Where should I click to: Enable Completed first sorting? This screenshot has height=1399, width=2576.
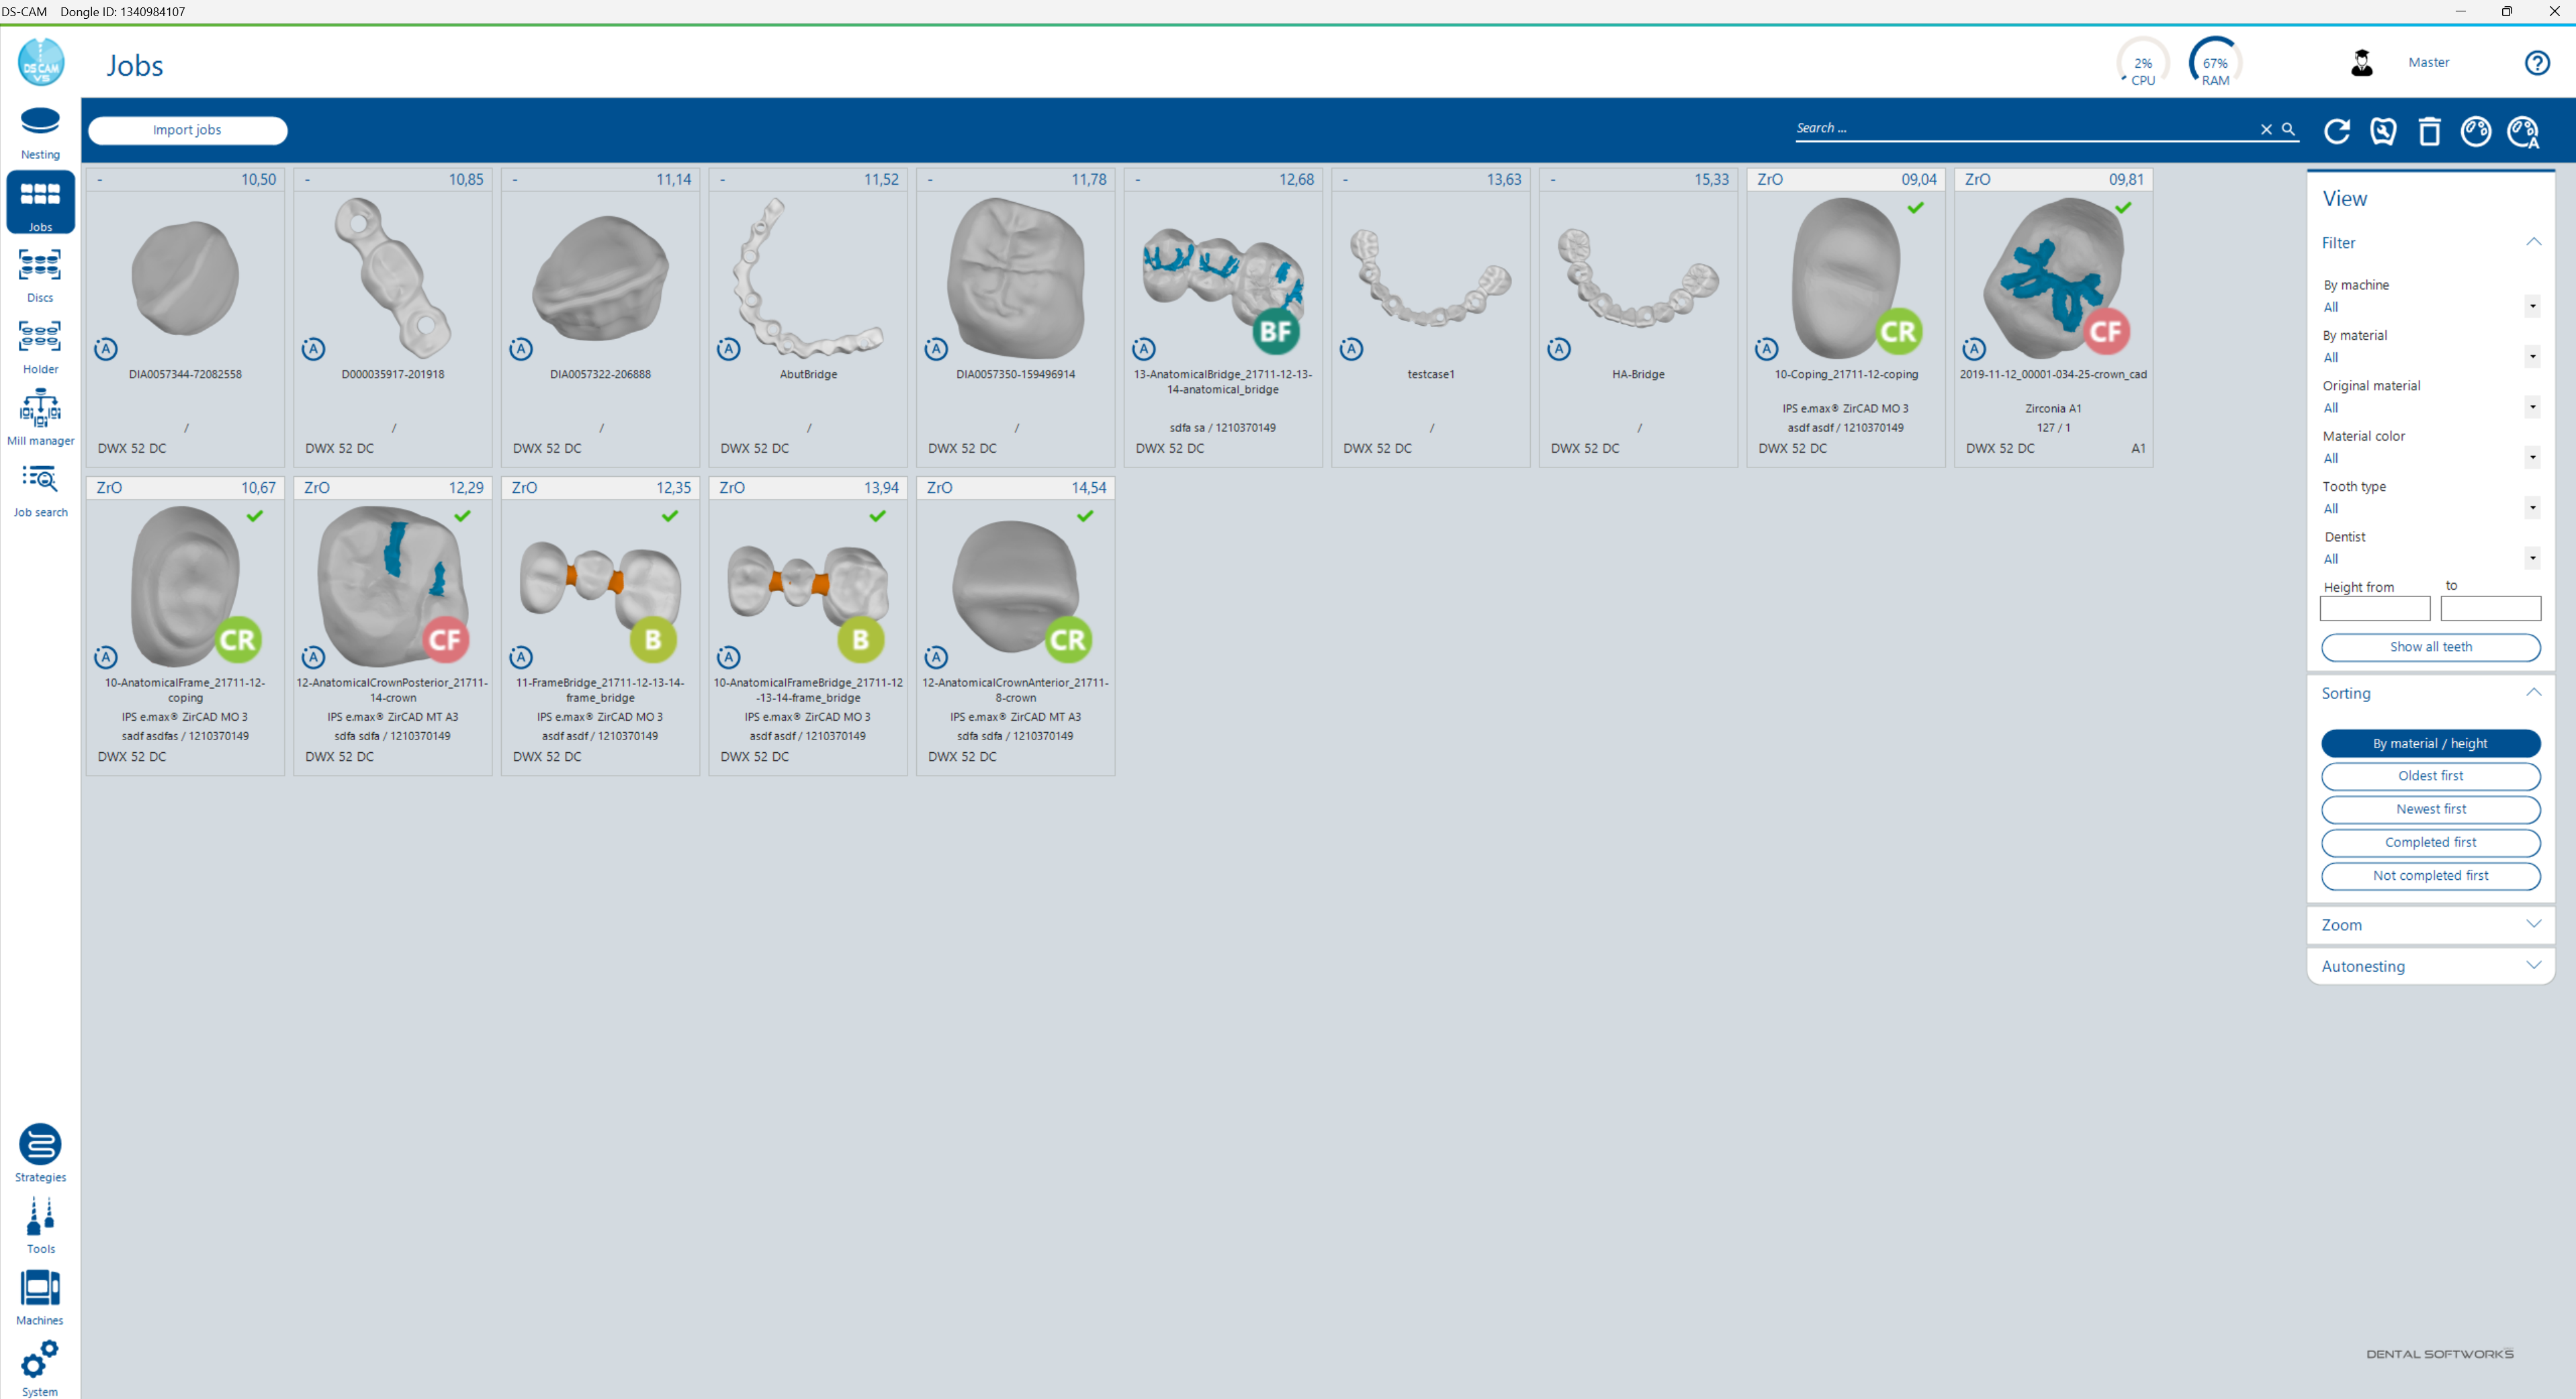(x=2430, y=842)
